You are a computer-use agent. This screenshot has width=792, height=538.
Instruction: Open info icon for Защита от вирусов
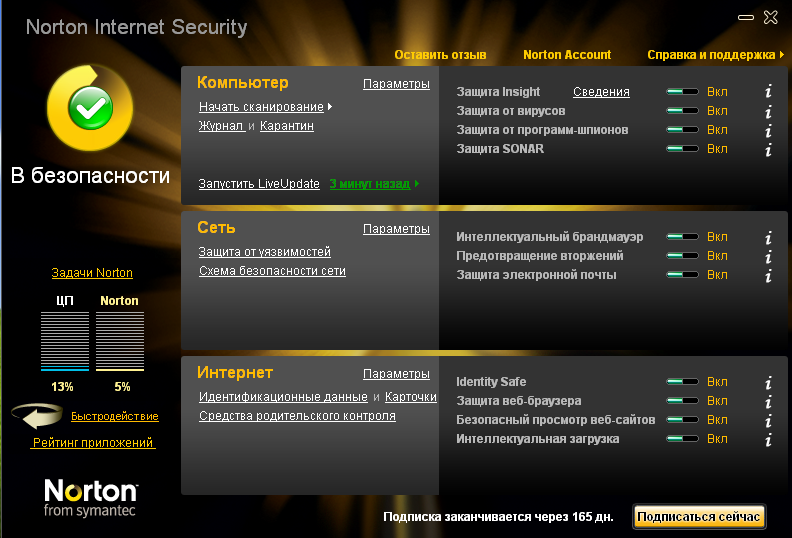[x=768, y=111]
